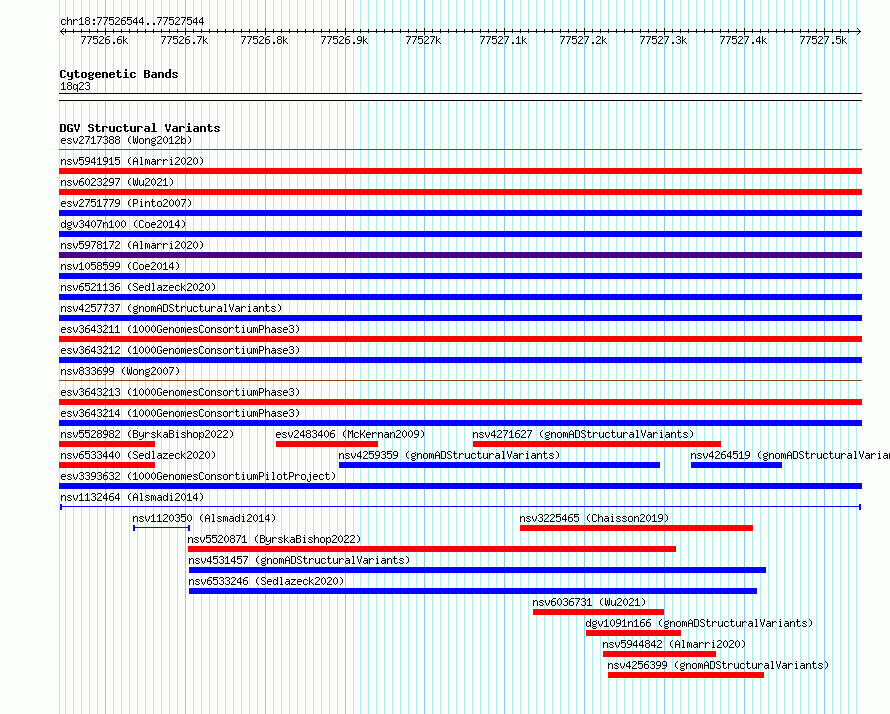The width and height of the screenshot is (890, 714).
Task: Select esv3643213 (1000GenomesConsortiumPhase3) label
Action: [x=180, y=392]
